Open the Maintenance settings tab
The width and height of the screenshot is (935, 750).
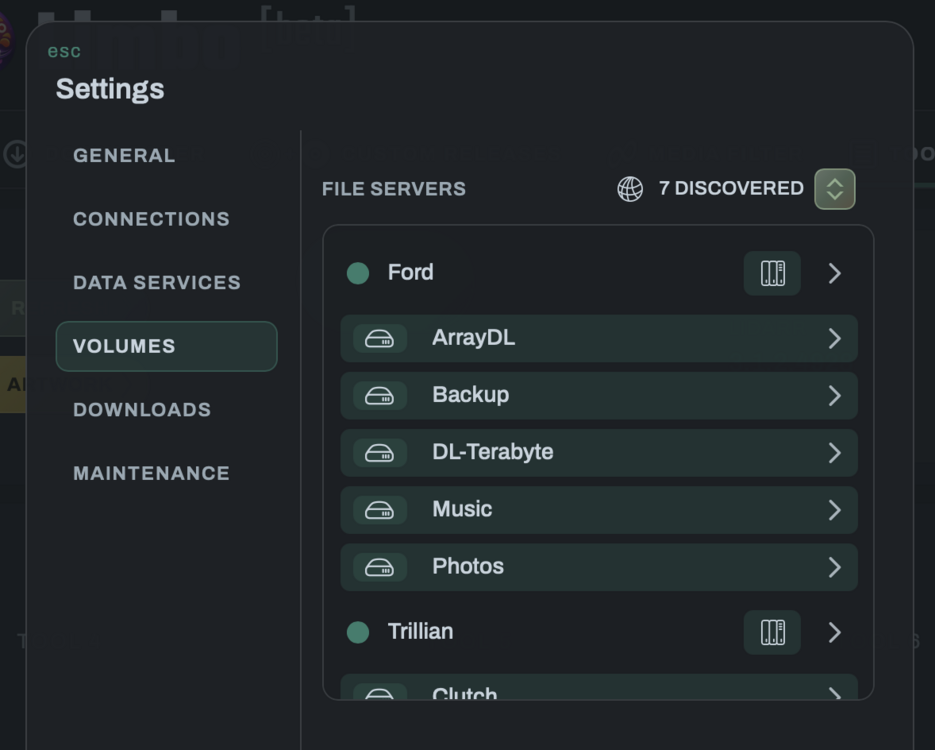point(151,473)
